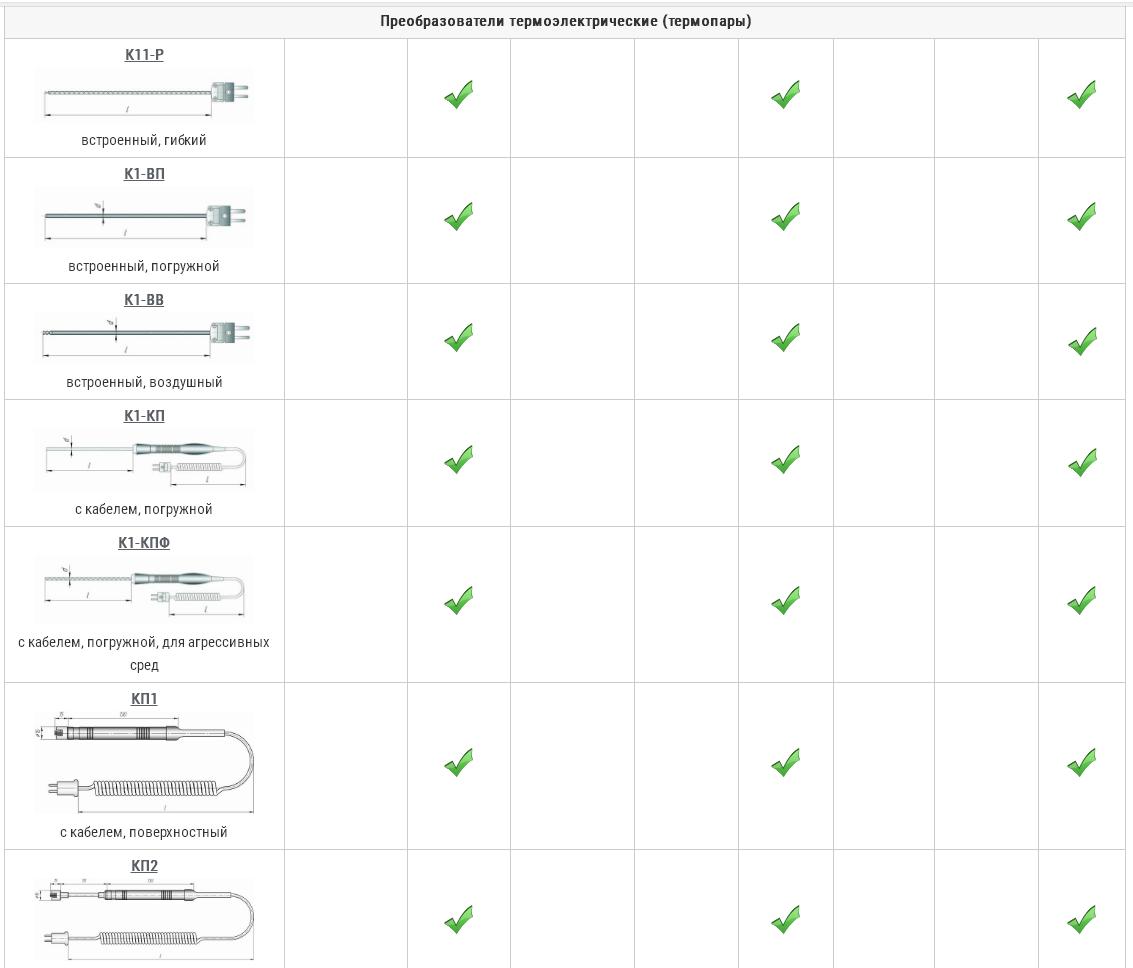This screenshot has height=968, width=1133.
Task: Click leftmost green checkmark in К1-КП row
Action: pyautogui.click(x=458, y=461)
